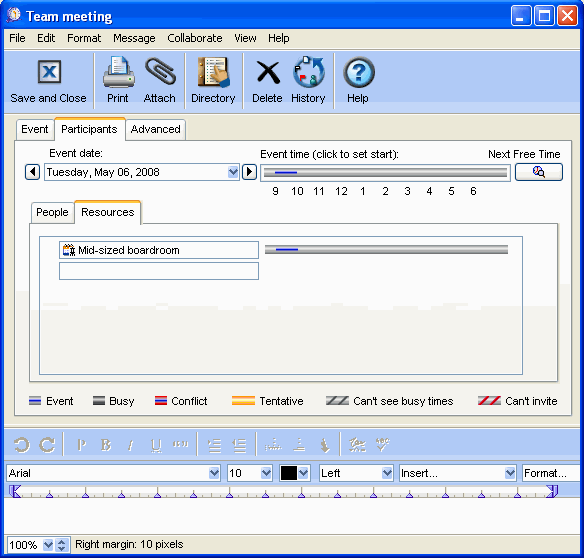Go to the previous day arrow
The image size is (584, 558).
(33, 172)
